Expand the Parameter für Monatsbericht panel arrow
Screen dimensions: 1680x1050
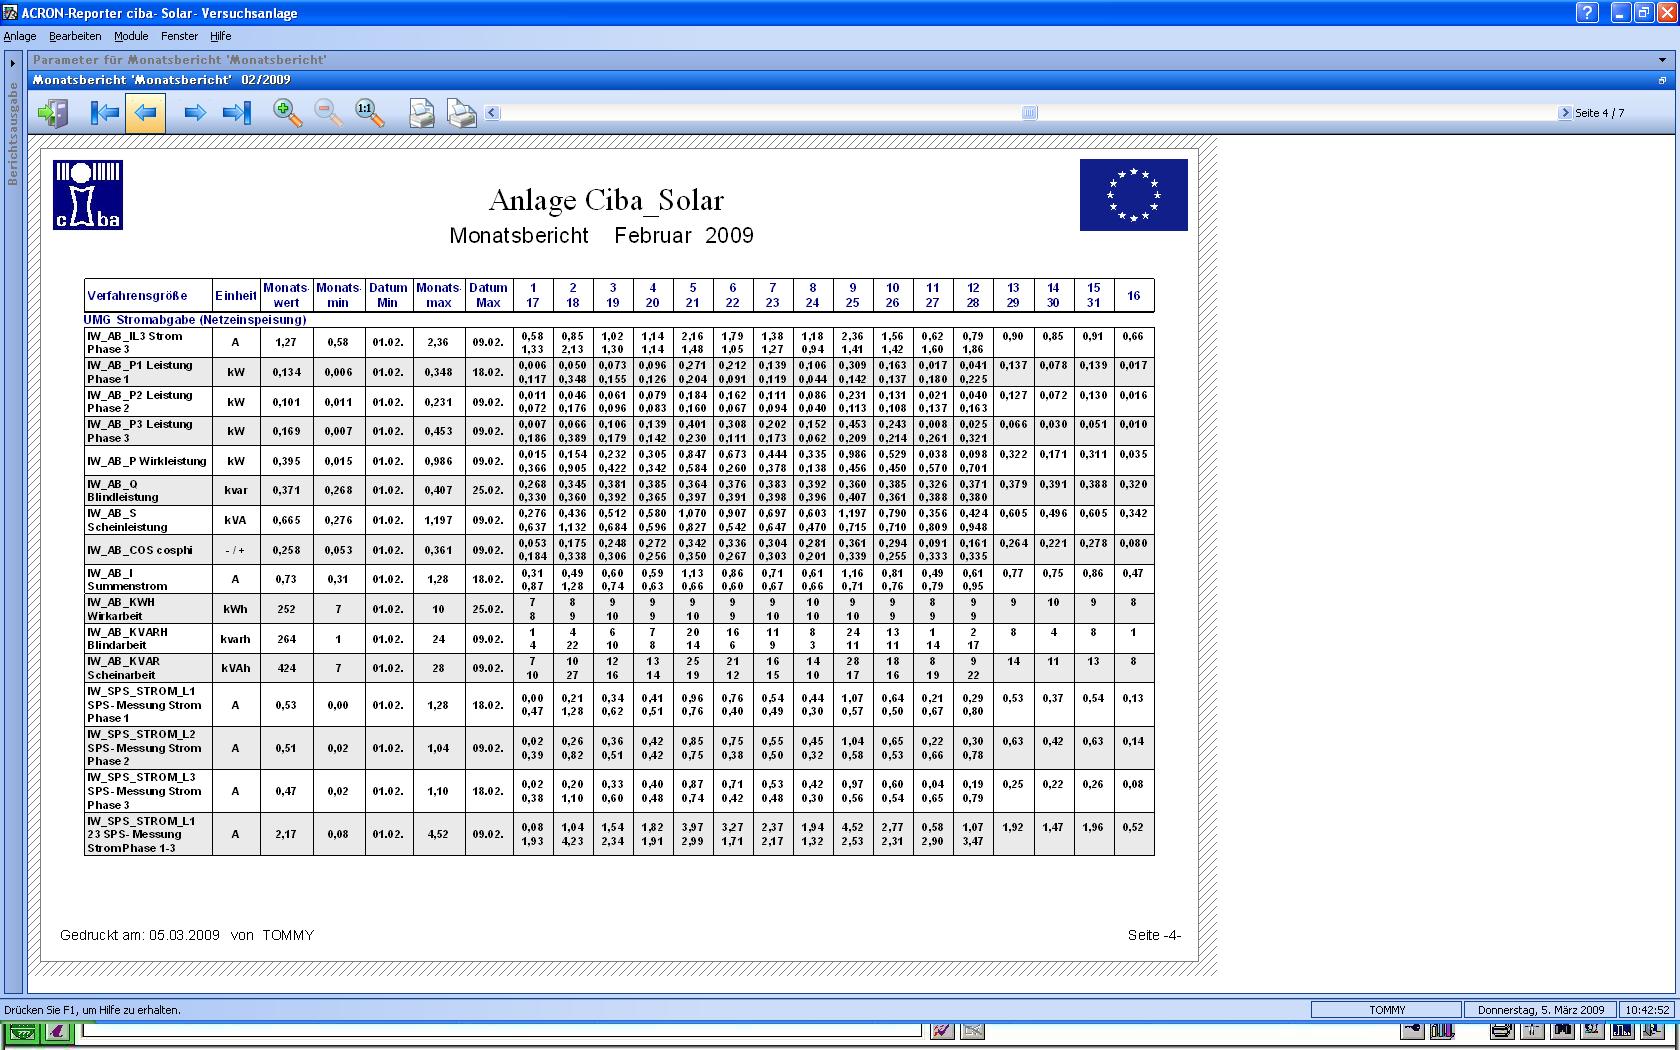[1661, 60]
